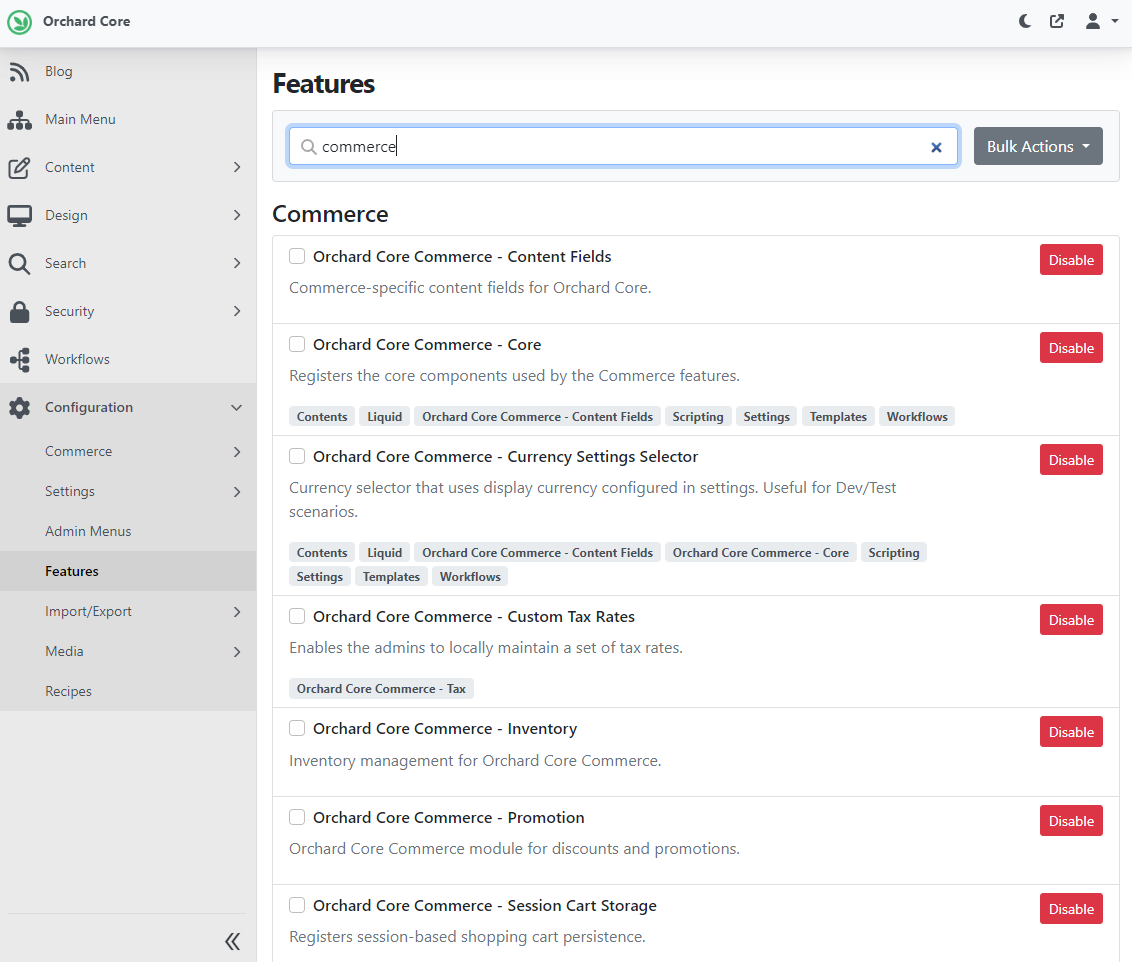Click the Workflows diagram icon

tap(19, 359)
